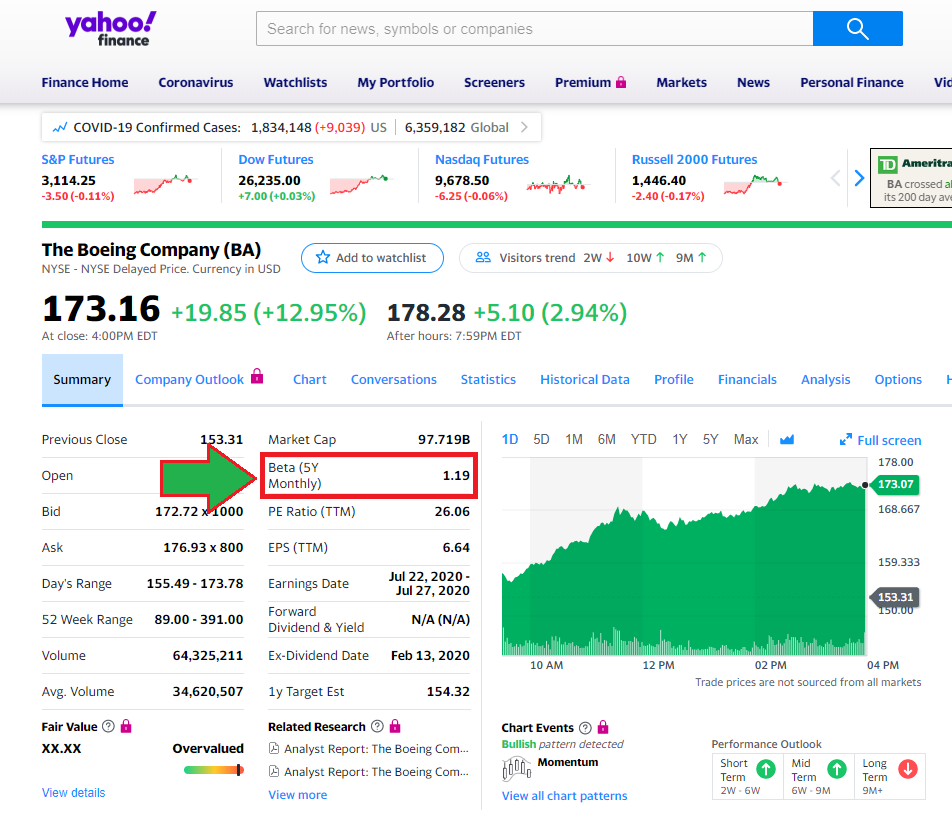Open Dow Futures link
952x817 pixels.
pos(276,160)
